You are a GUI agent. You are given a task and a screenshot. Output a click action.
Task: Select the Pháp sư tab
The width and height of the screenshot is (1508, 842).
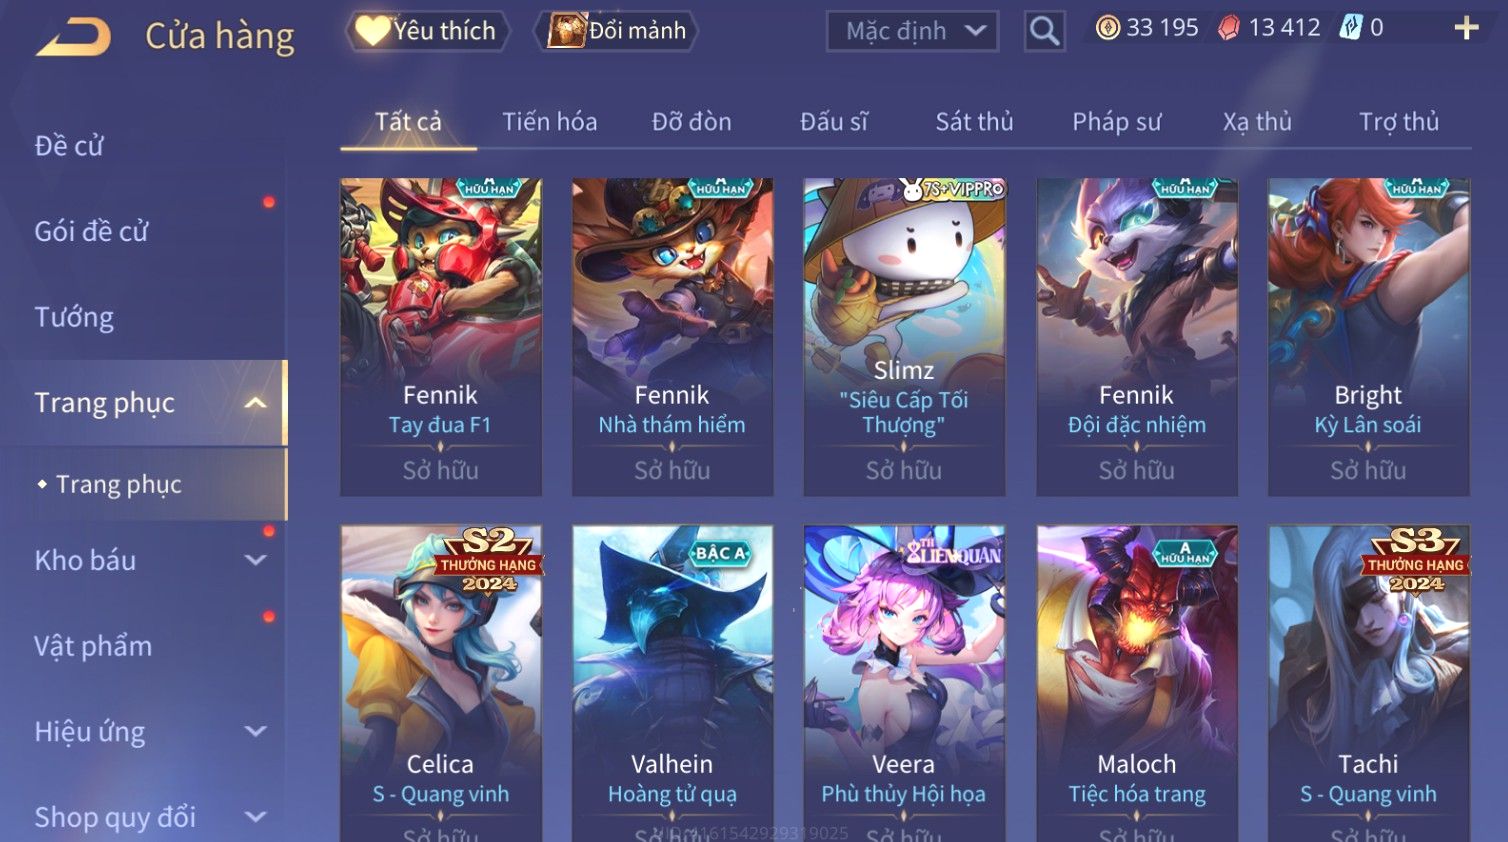point(1117,122)
